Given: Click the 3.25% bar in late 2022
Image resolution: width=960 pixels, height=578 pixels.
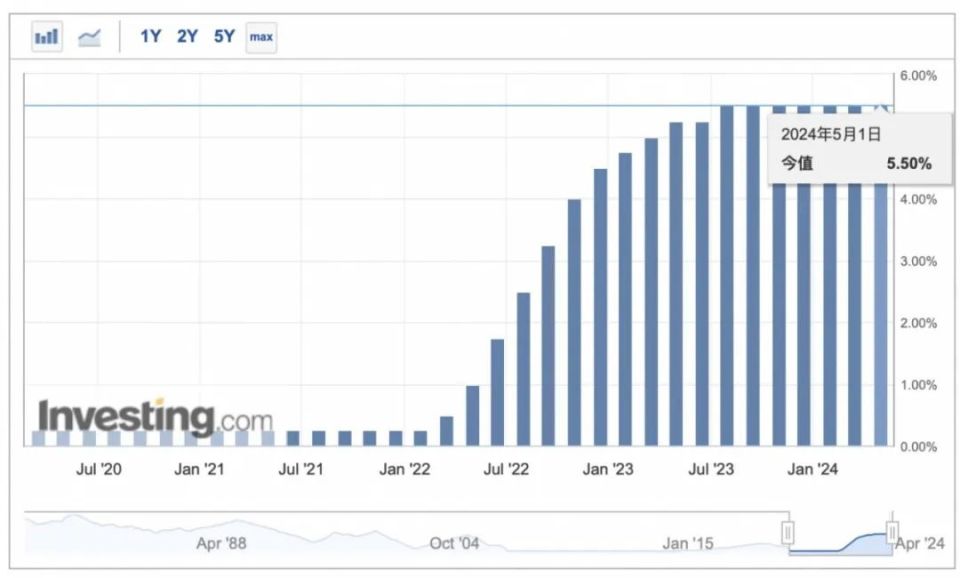Looking at the screenshot, I should click(549, 346).
